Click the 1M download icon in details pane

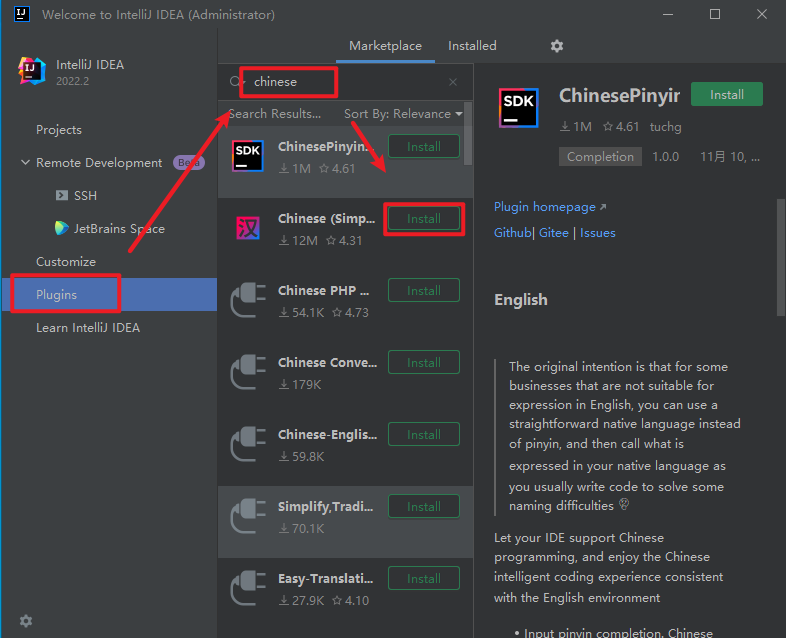pos(564,127)
